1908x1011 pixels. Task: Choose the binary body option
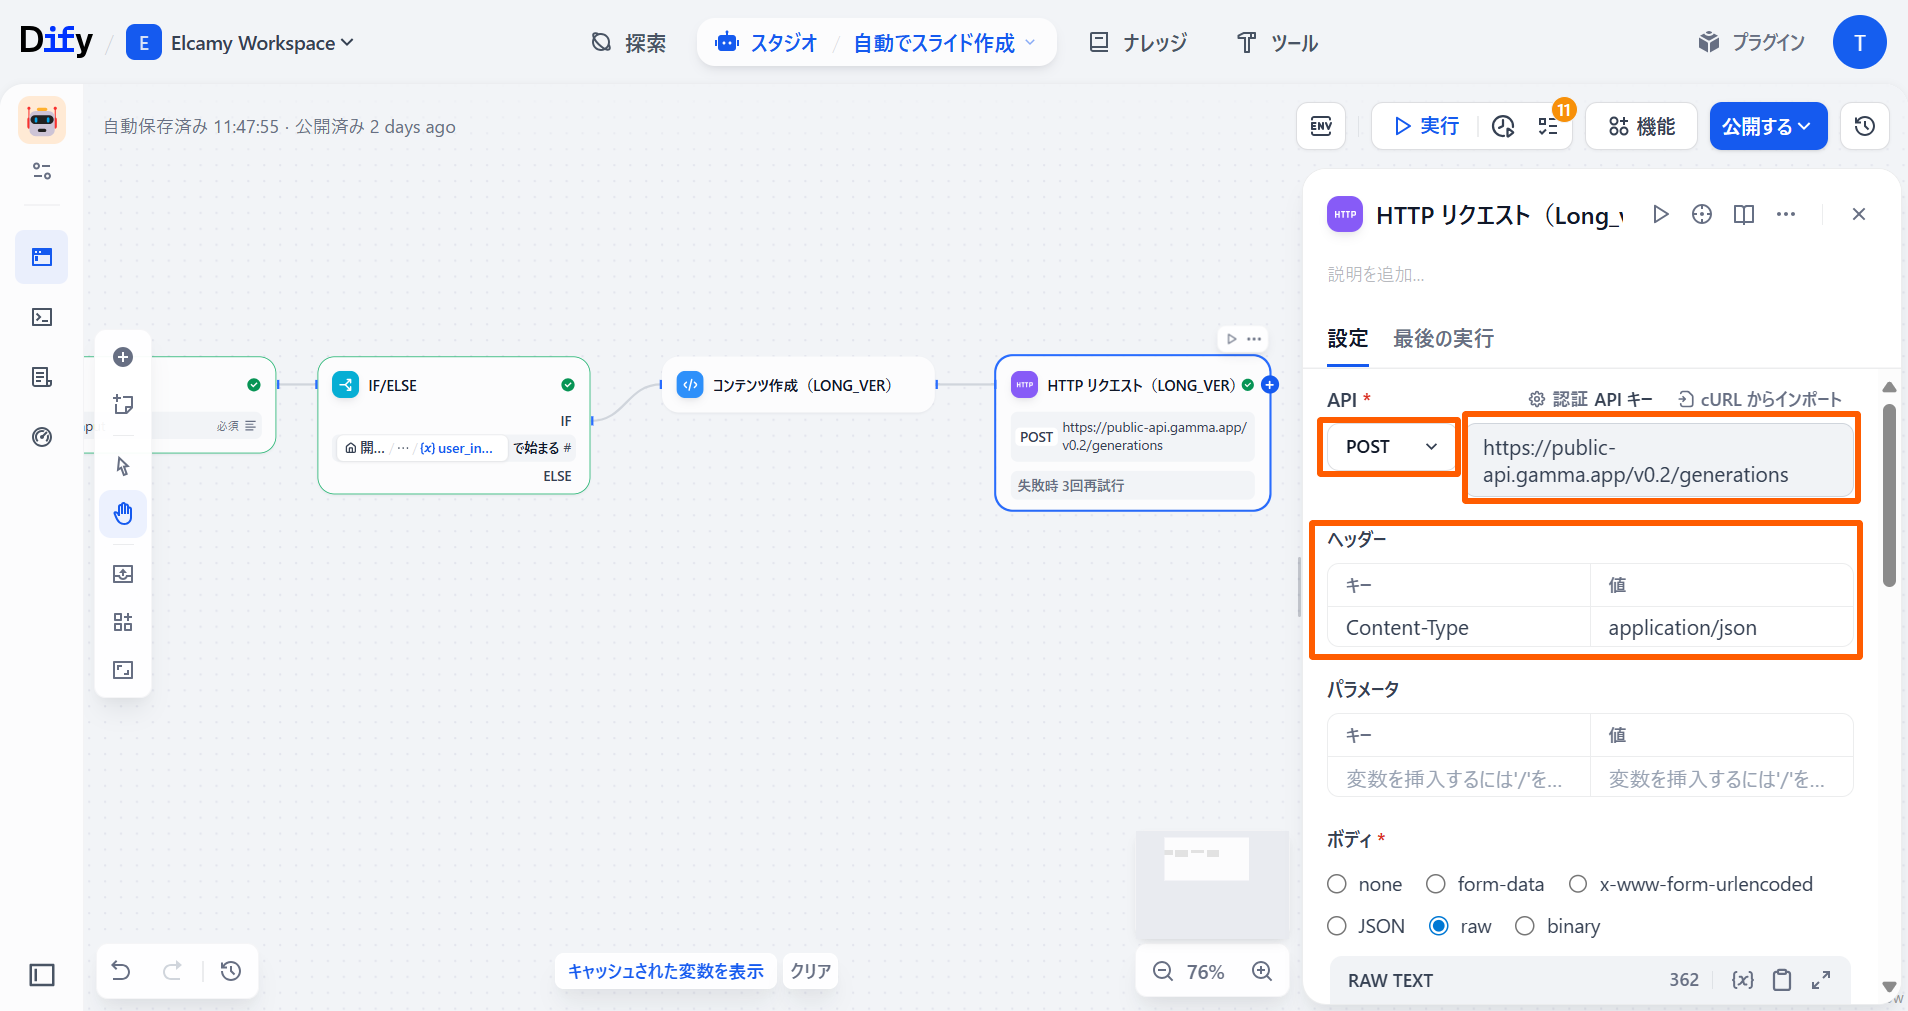(1525, 926)
